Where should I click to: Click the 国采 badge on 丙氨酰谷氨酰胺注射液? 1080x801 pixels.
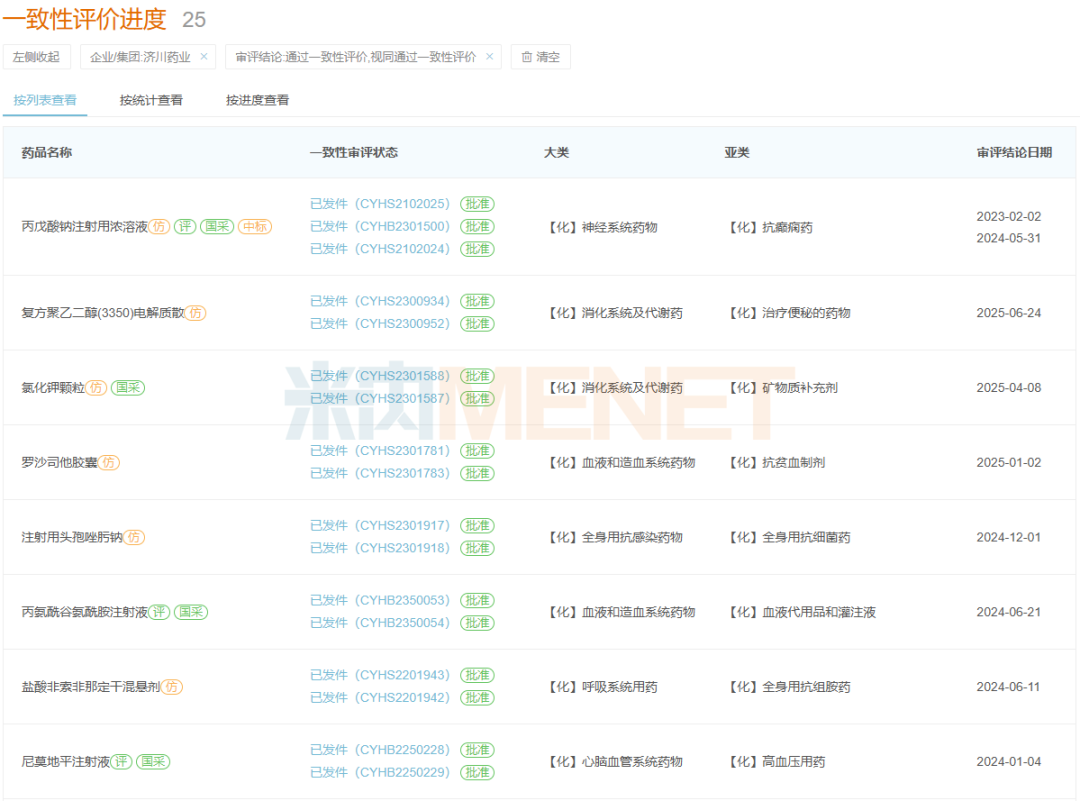[191, 612]
